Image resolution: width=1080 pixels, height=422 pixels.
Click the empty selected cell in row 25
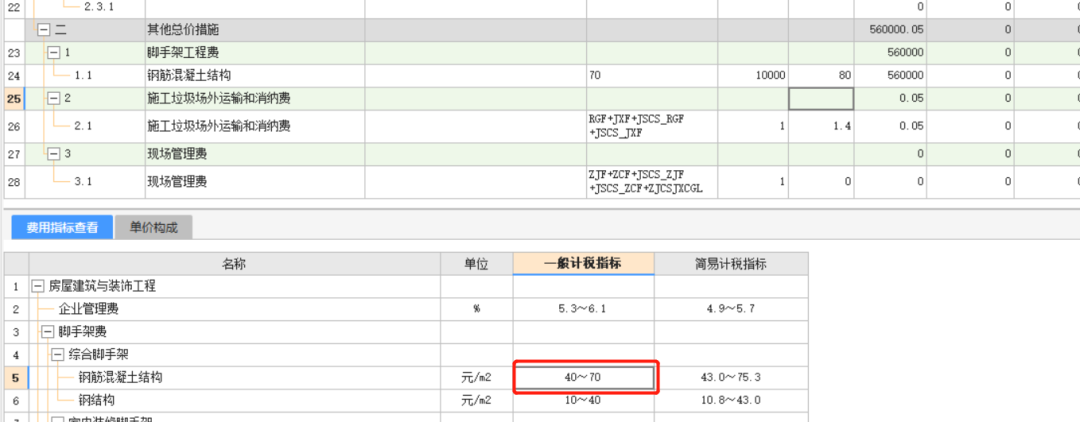[x=820, y=98]
